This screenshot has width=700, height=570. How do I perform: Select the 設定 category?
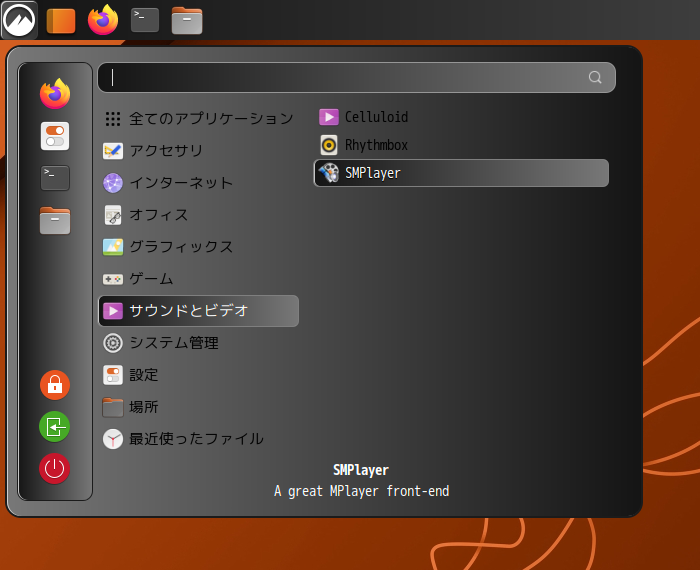click(x=199, y=375)
